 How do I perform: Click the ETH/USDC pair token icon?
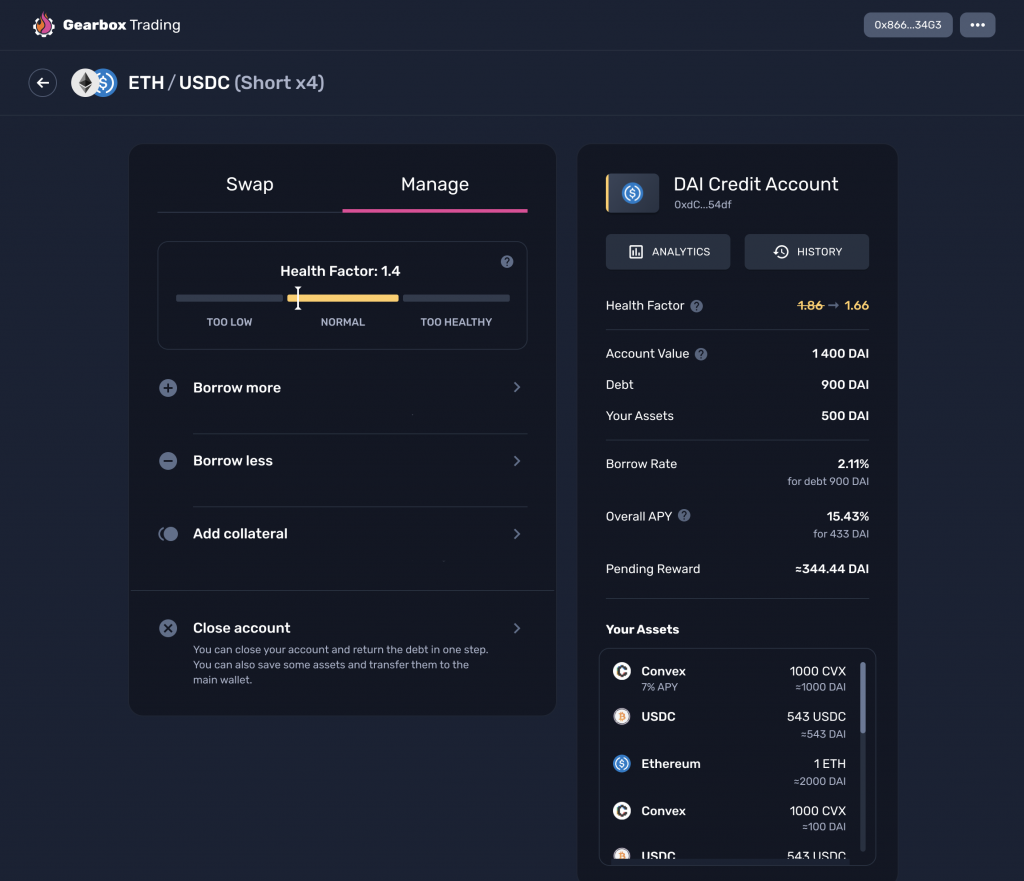coord(94,83)
